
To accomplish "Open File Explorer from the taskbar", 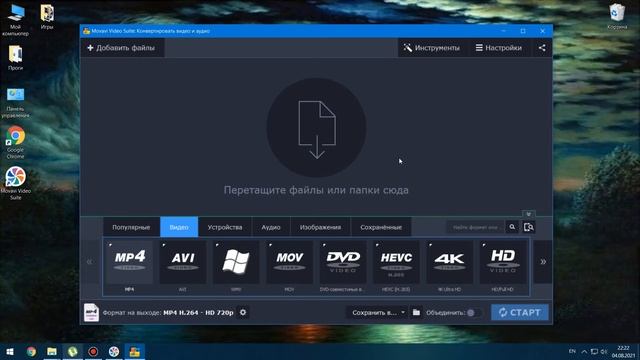I will click(52, 351).
